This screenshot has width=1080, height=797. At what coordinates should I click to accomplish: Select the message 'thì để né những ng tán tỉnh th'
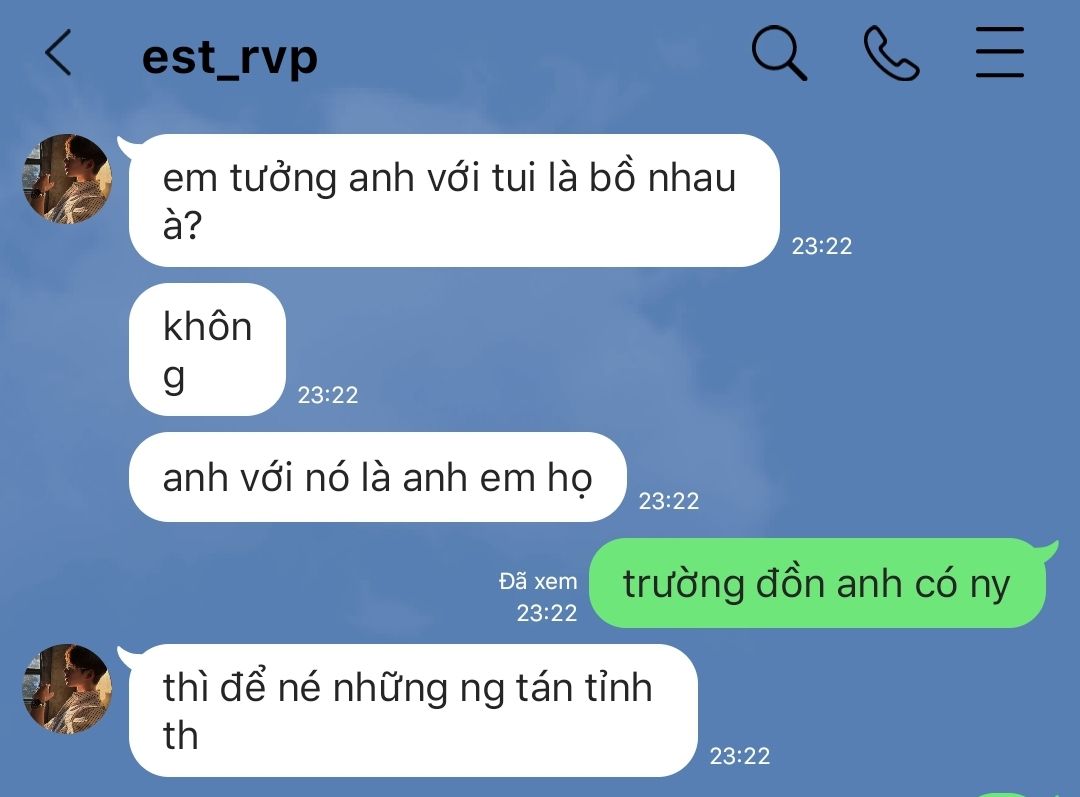tap(413, 710)
